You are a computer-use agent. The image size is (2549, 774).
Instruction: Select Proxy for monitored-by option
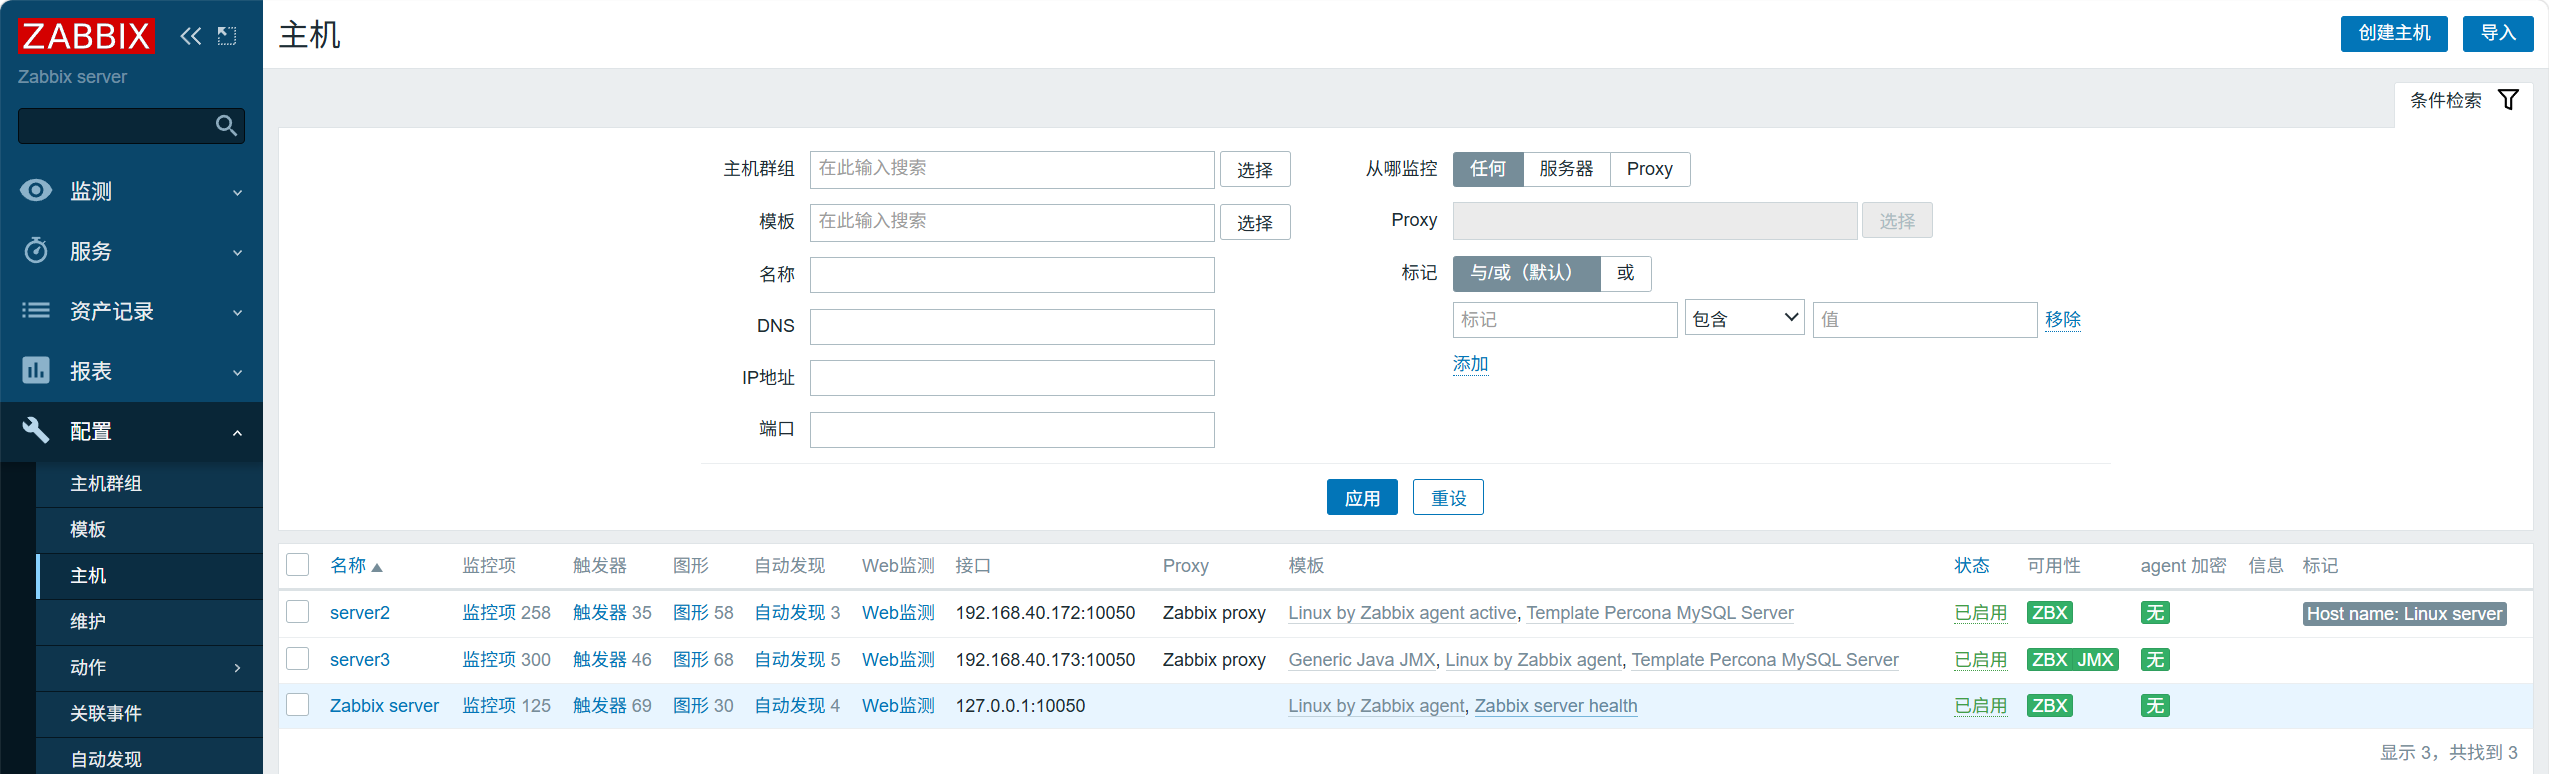1650,169
